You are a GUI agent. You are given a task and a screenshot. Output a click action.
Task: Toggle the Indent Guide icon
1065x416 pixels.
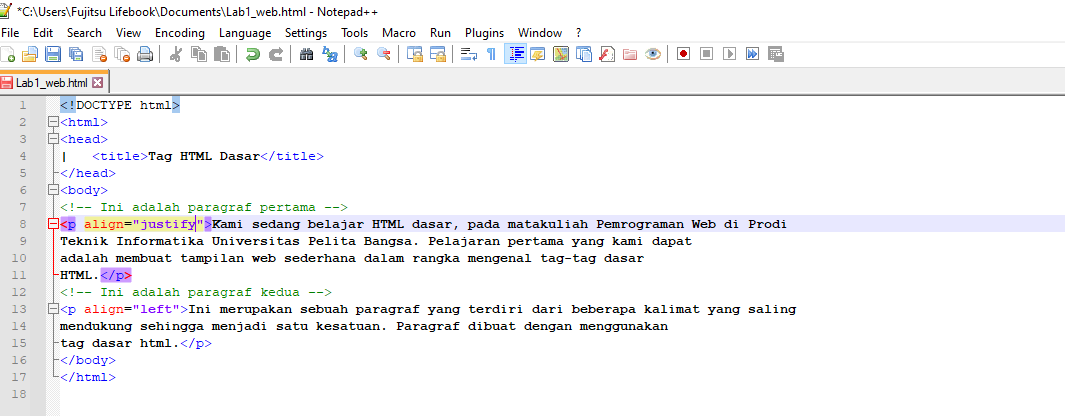pos(516,54)
